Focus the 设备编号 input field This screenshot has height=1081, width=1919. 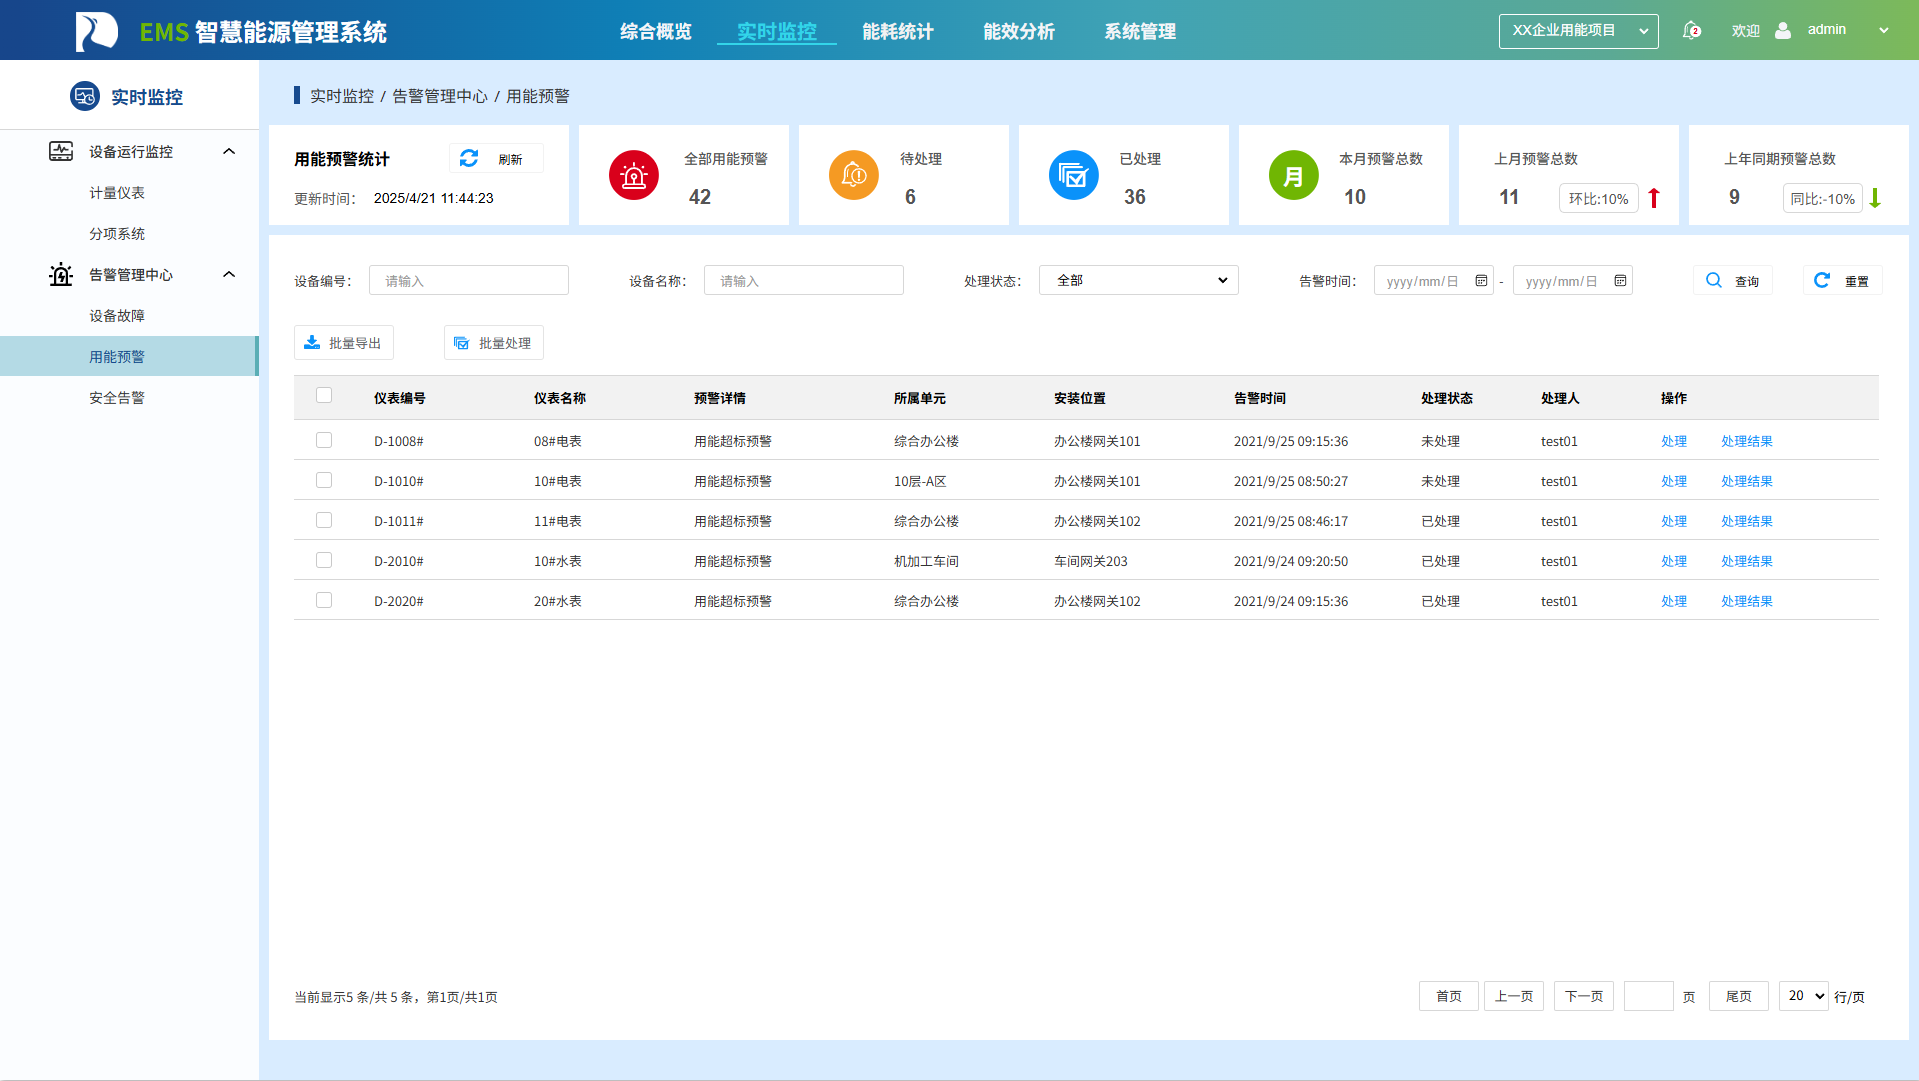469,280
